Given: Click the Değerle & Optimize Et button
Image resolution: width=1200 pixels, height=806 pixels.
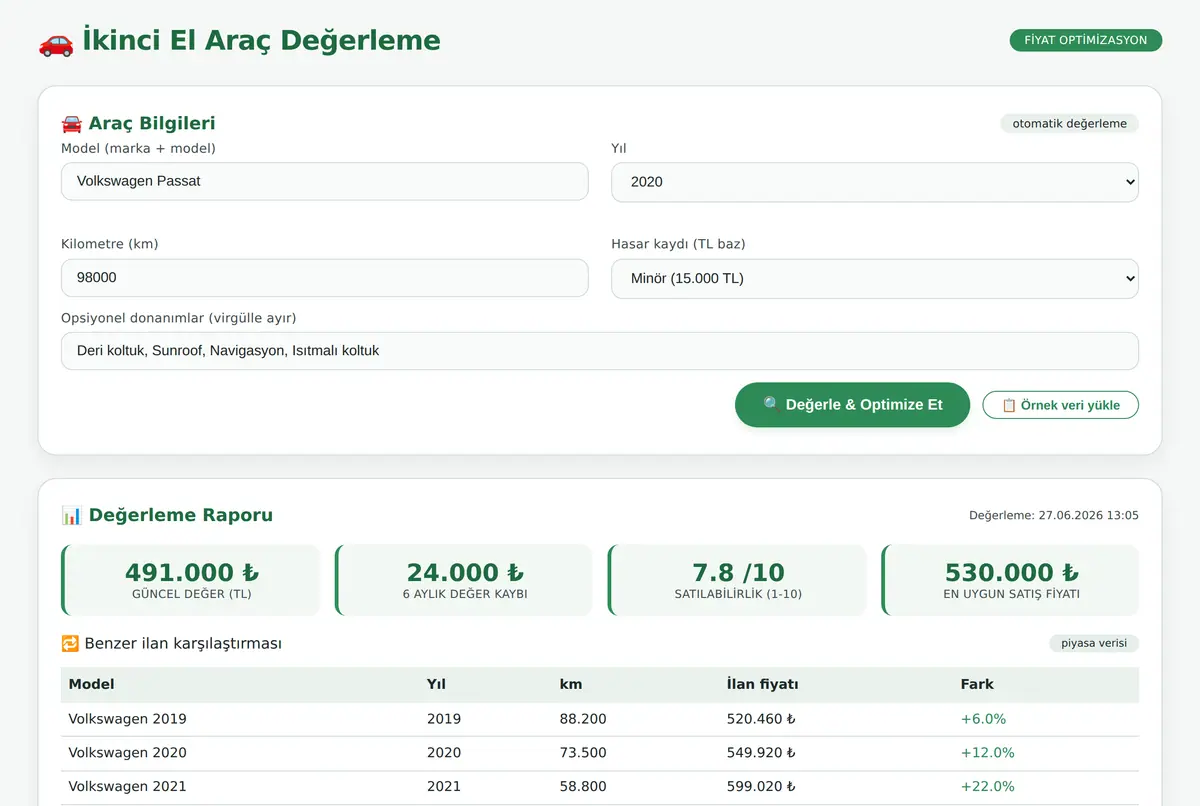Looking at the screenshot, I should pos(852,405).
